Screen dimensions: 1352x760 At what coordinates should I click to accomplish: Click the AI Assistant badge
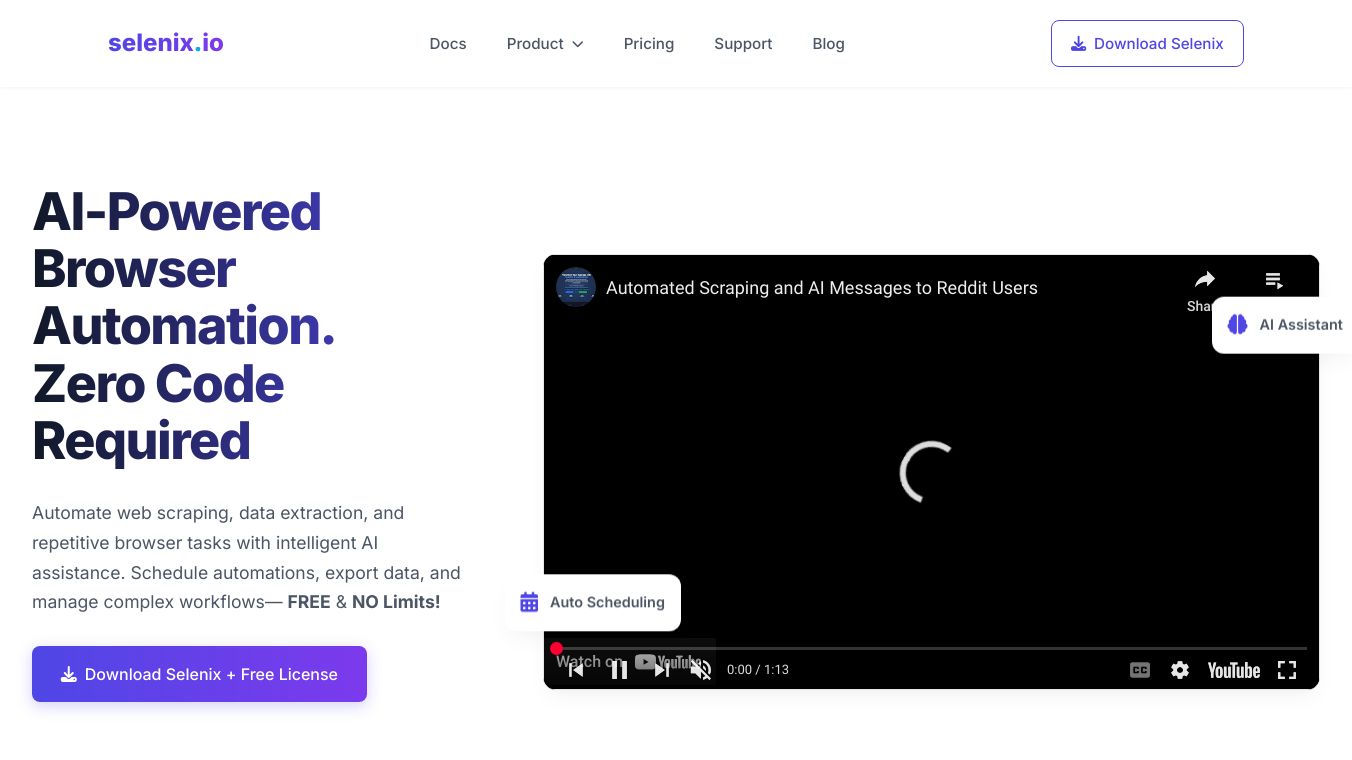tap(1283, 325)
